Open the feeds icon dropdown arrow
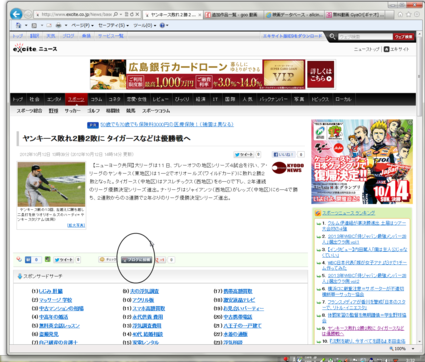Viewport: 425px width, 362px height. coord(42,25)
